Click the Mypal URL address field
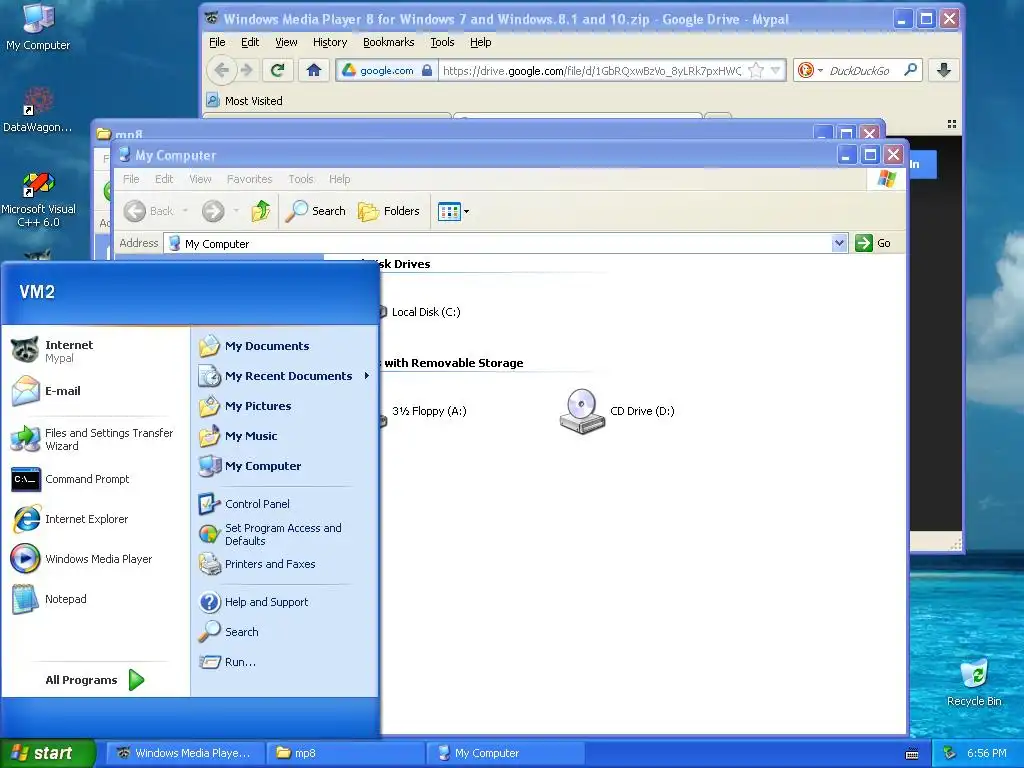 click(x=593, y=71)
